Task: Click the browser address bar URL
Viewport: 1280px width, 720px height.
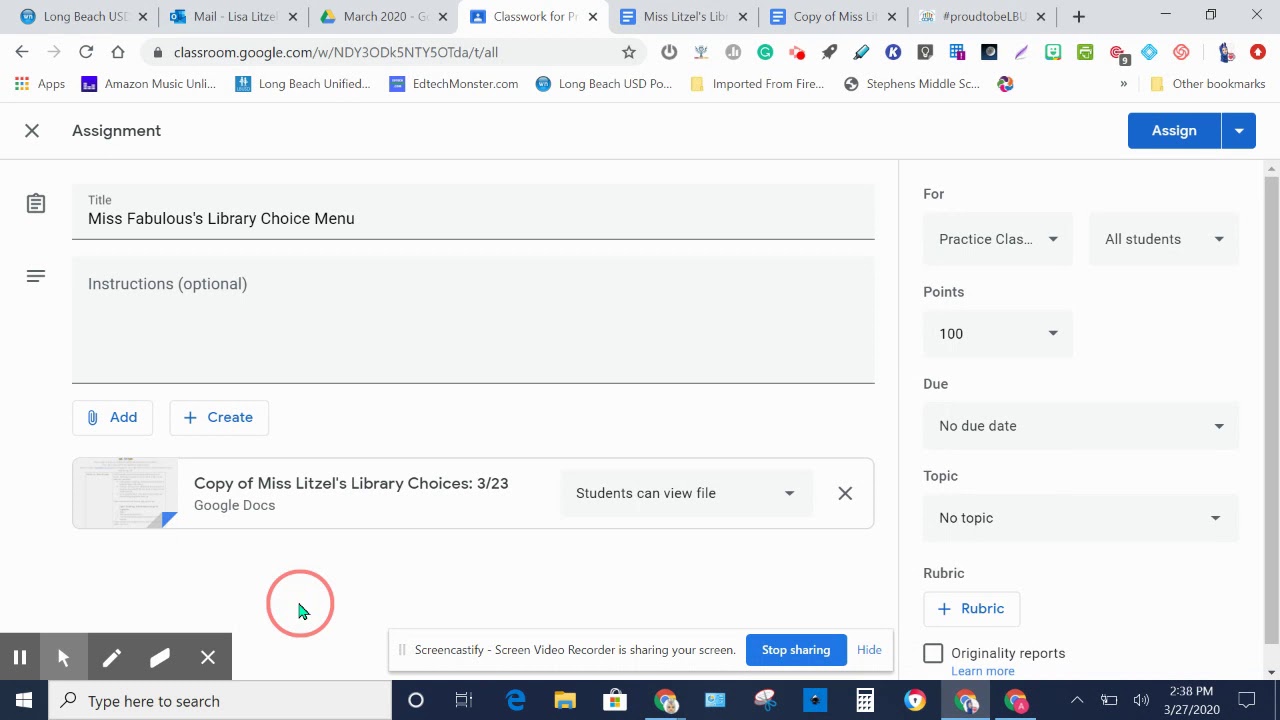Action: [336, 52]
